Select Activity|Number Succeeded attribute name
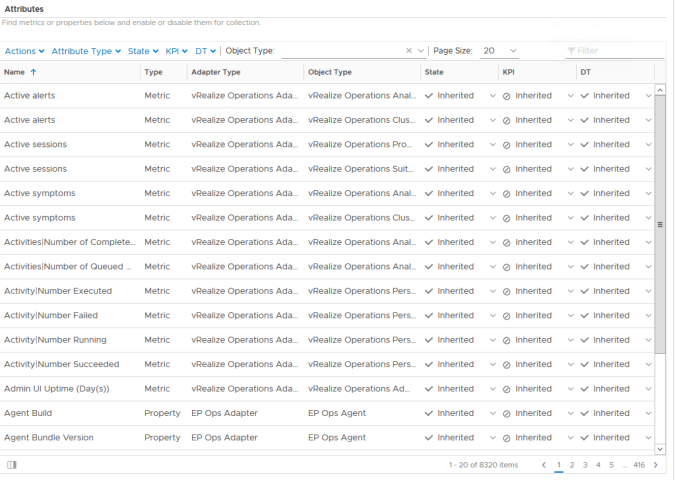 pos(62,364)
